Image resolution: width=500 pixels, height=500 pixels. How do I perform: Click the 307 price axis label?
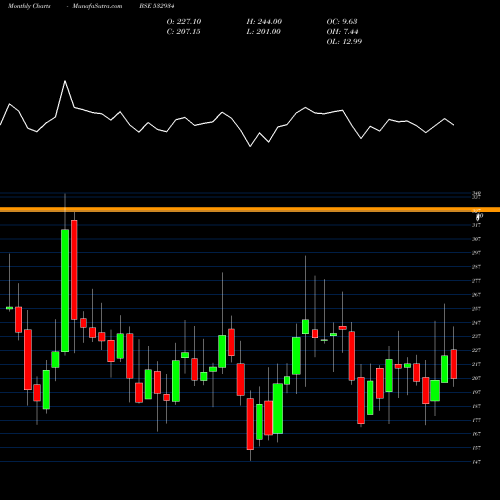pos(476,239)
